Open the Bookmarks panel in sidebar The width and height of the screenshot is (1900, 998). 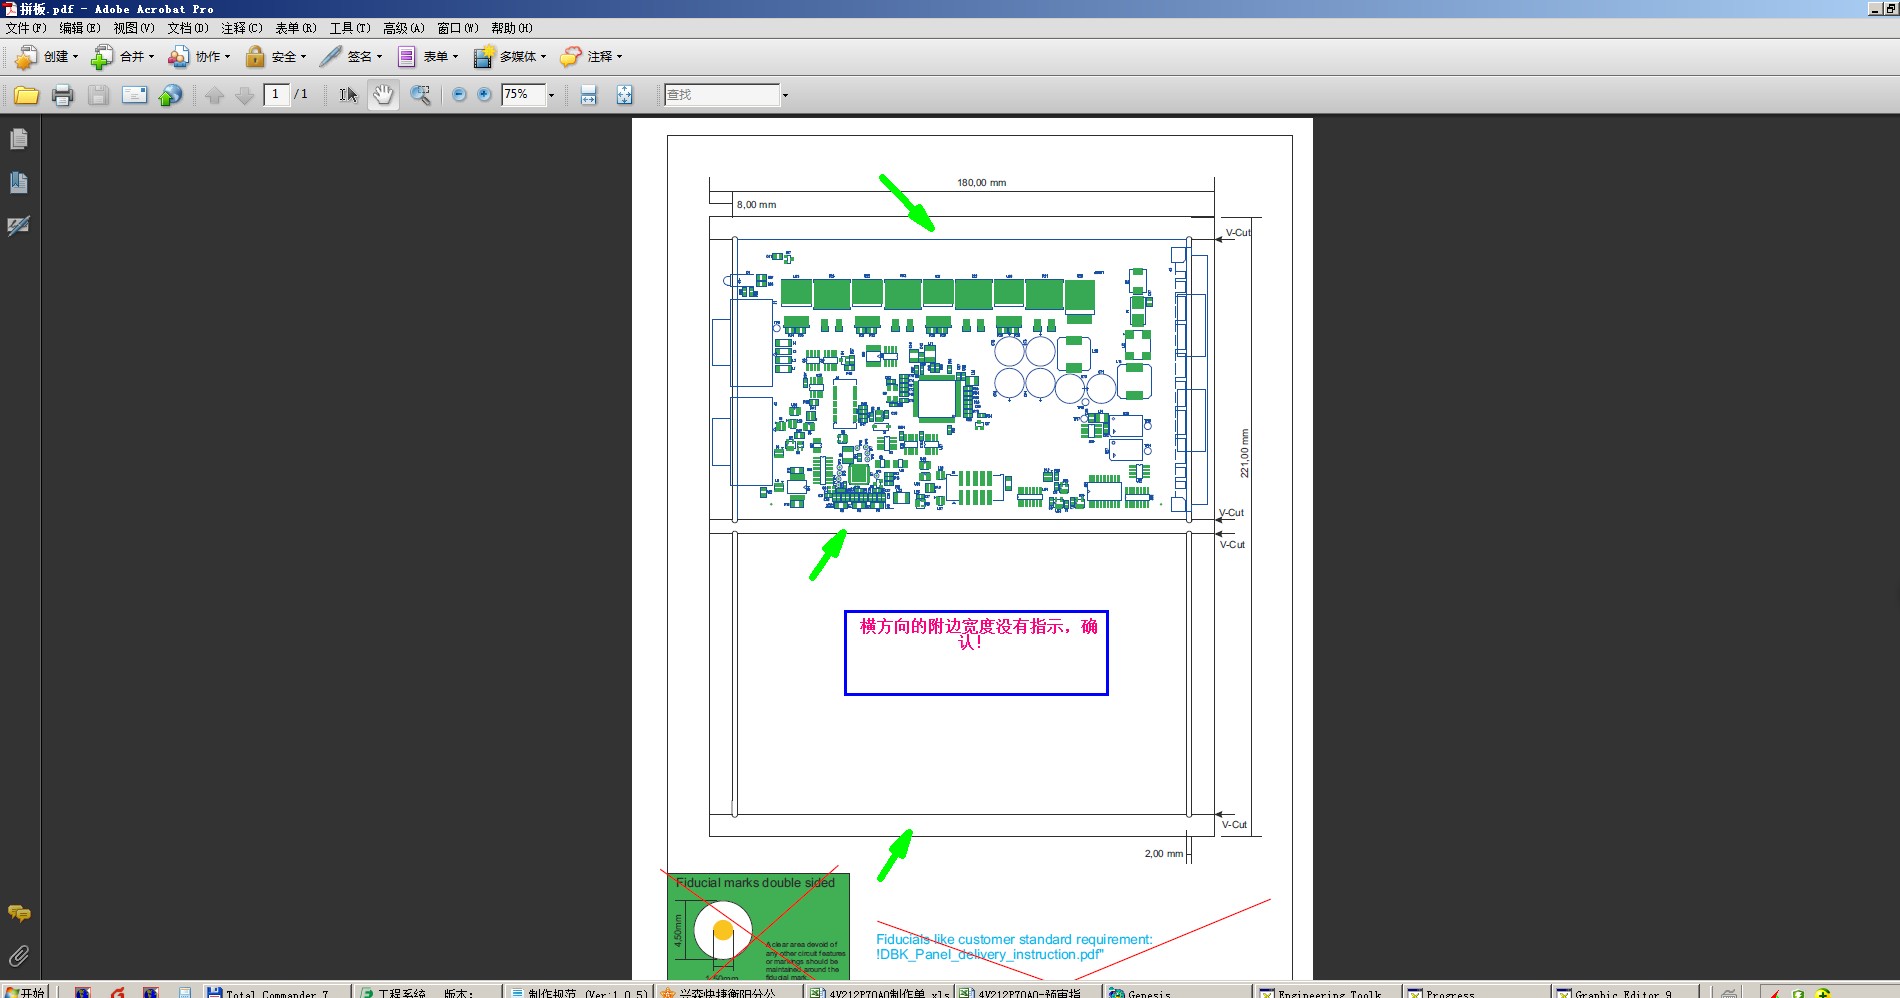click(x=19, y=182)
